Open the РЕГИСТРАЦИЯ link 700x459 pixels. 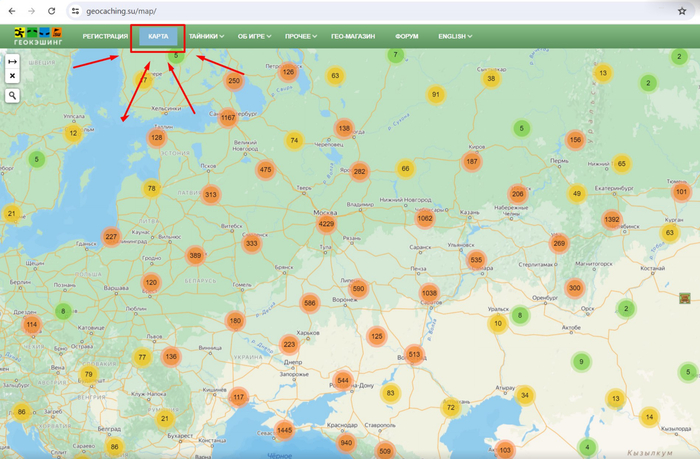[105, 36]
